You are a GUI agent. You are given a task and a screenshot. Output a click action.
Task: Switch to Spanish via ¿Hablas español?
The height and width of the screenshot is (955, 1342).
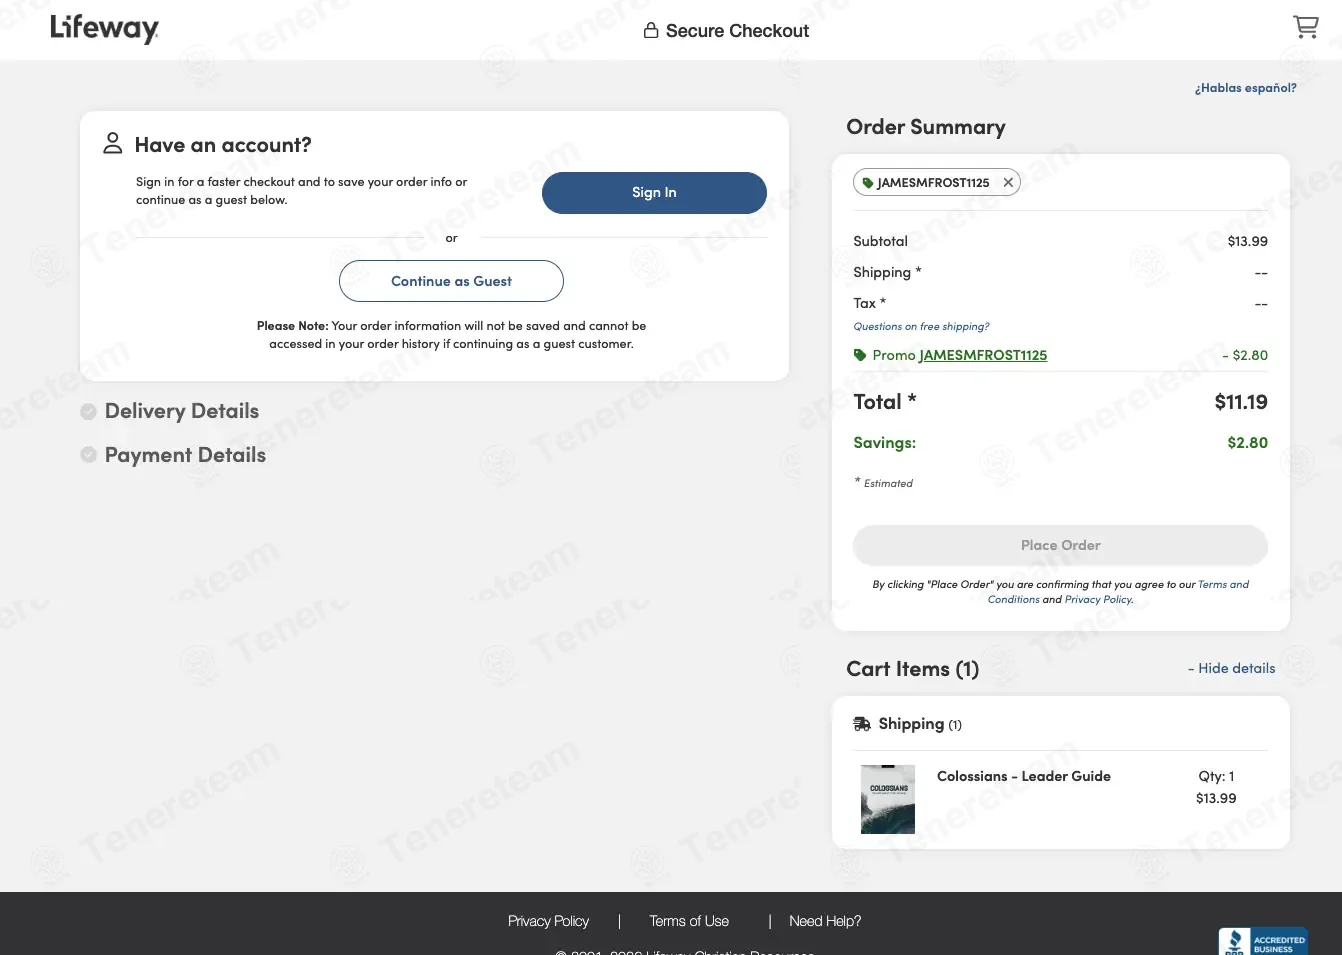[x=1245, y=88]
